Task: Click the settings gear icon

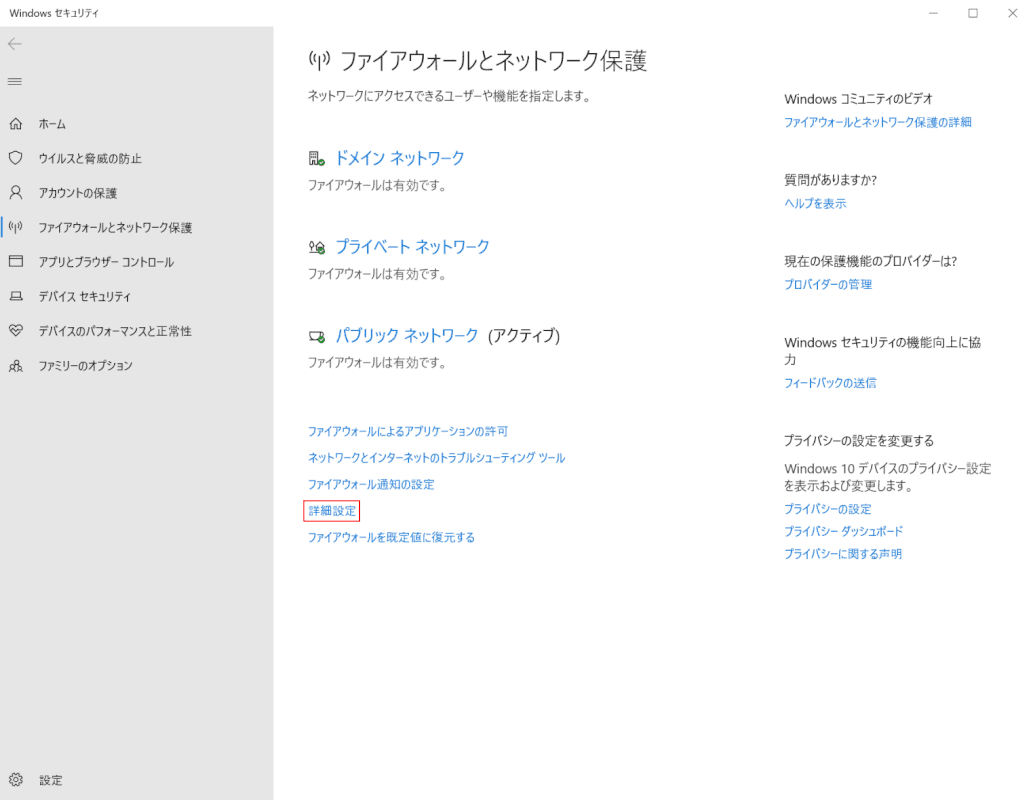Action: (16, 780)
